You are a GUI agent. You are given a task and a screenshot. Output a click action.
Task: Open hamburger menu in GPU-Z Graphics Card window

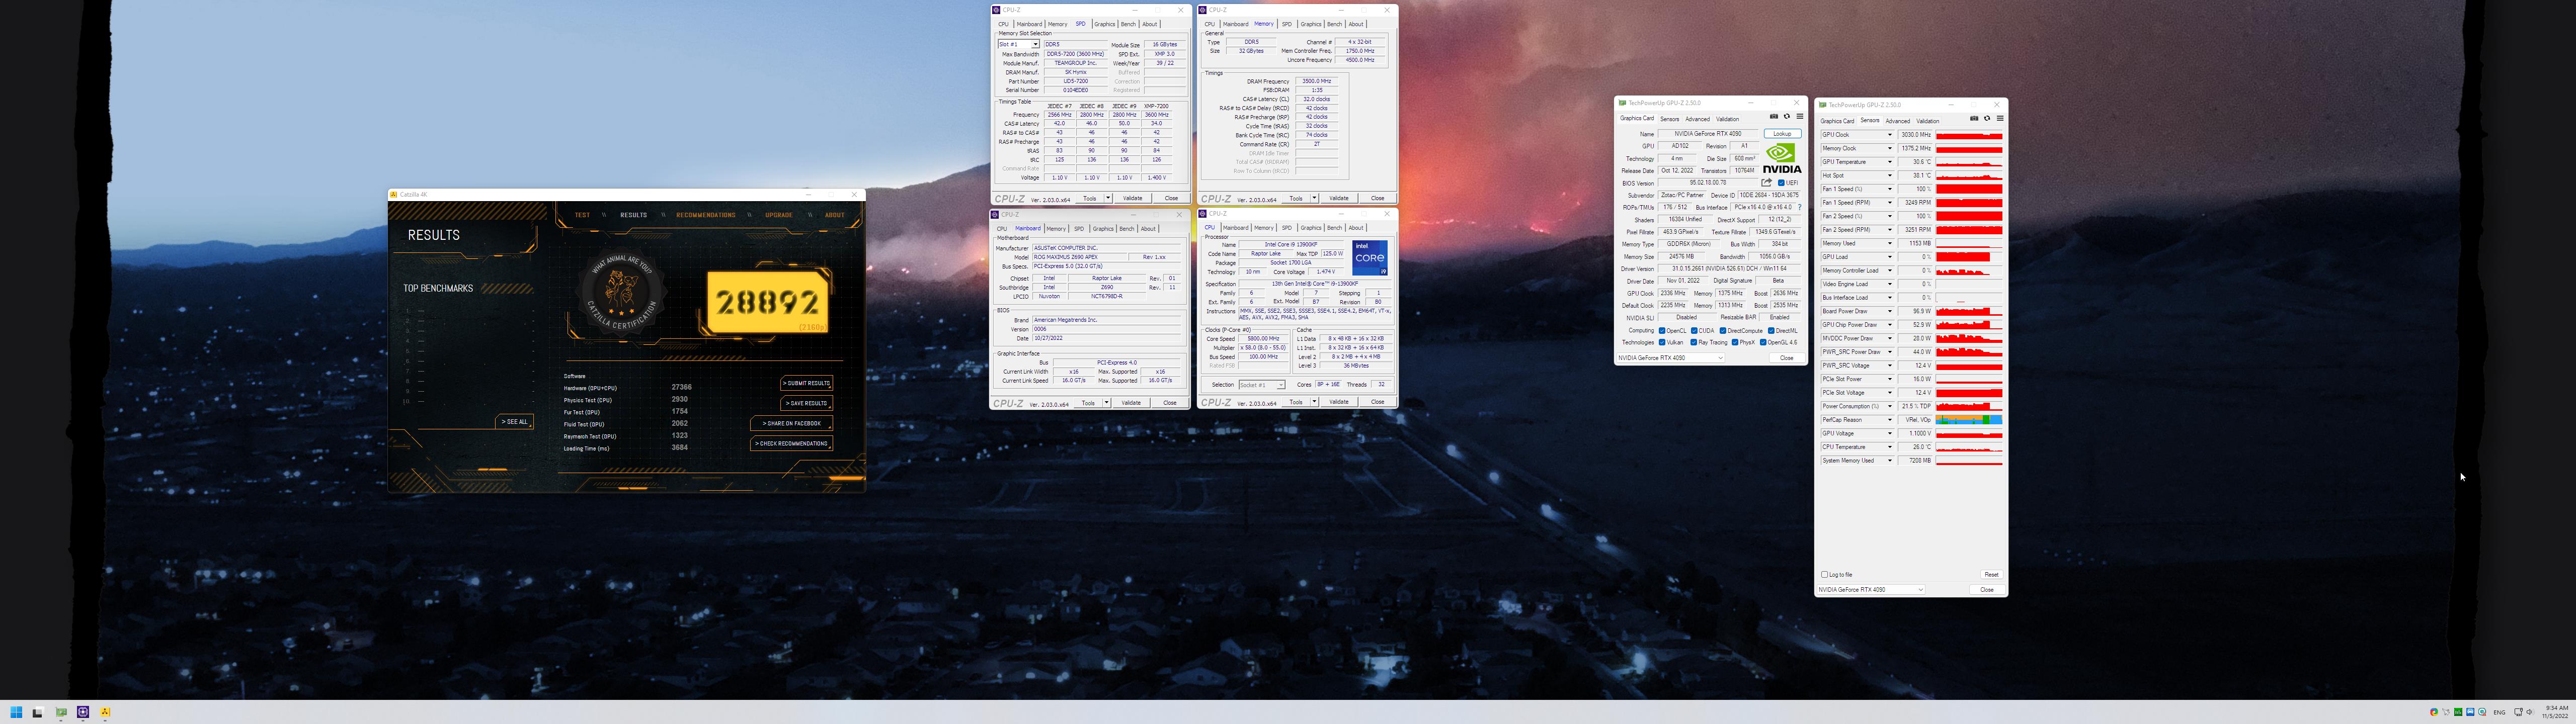pos(1799,117)
